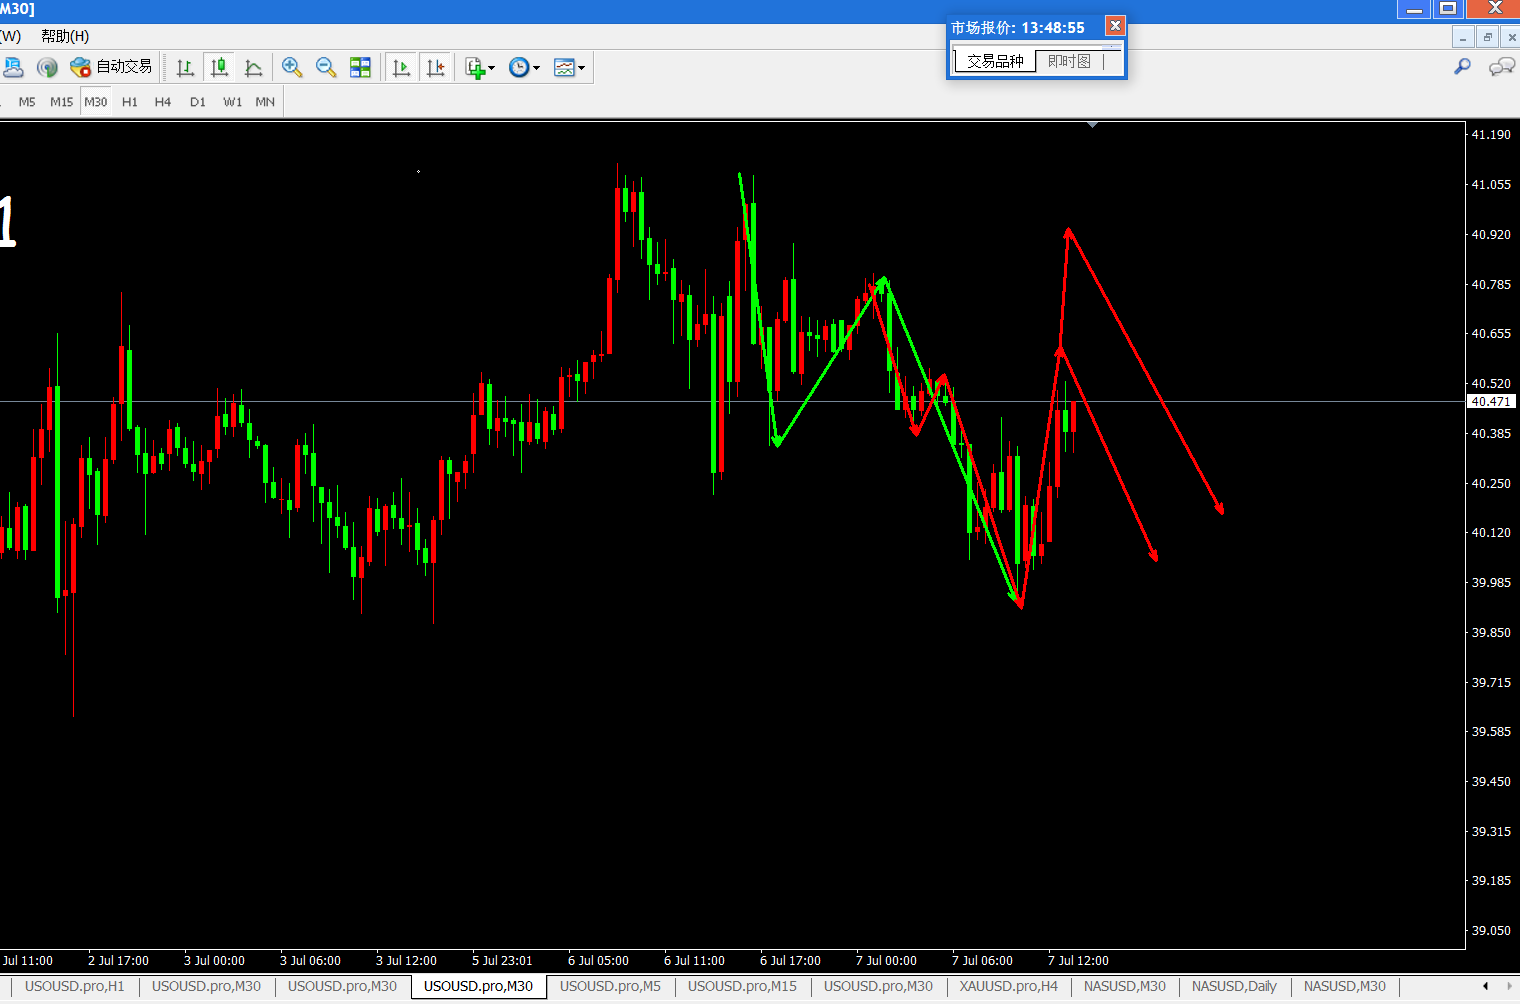The width and height of the screenshot is (1520, 1004).
Task: Click the 3 Jul 00:00 time label
Action: [214, 961]
